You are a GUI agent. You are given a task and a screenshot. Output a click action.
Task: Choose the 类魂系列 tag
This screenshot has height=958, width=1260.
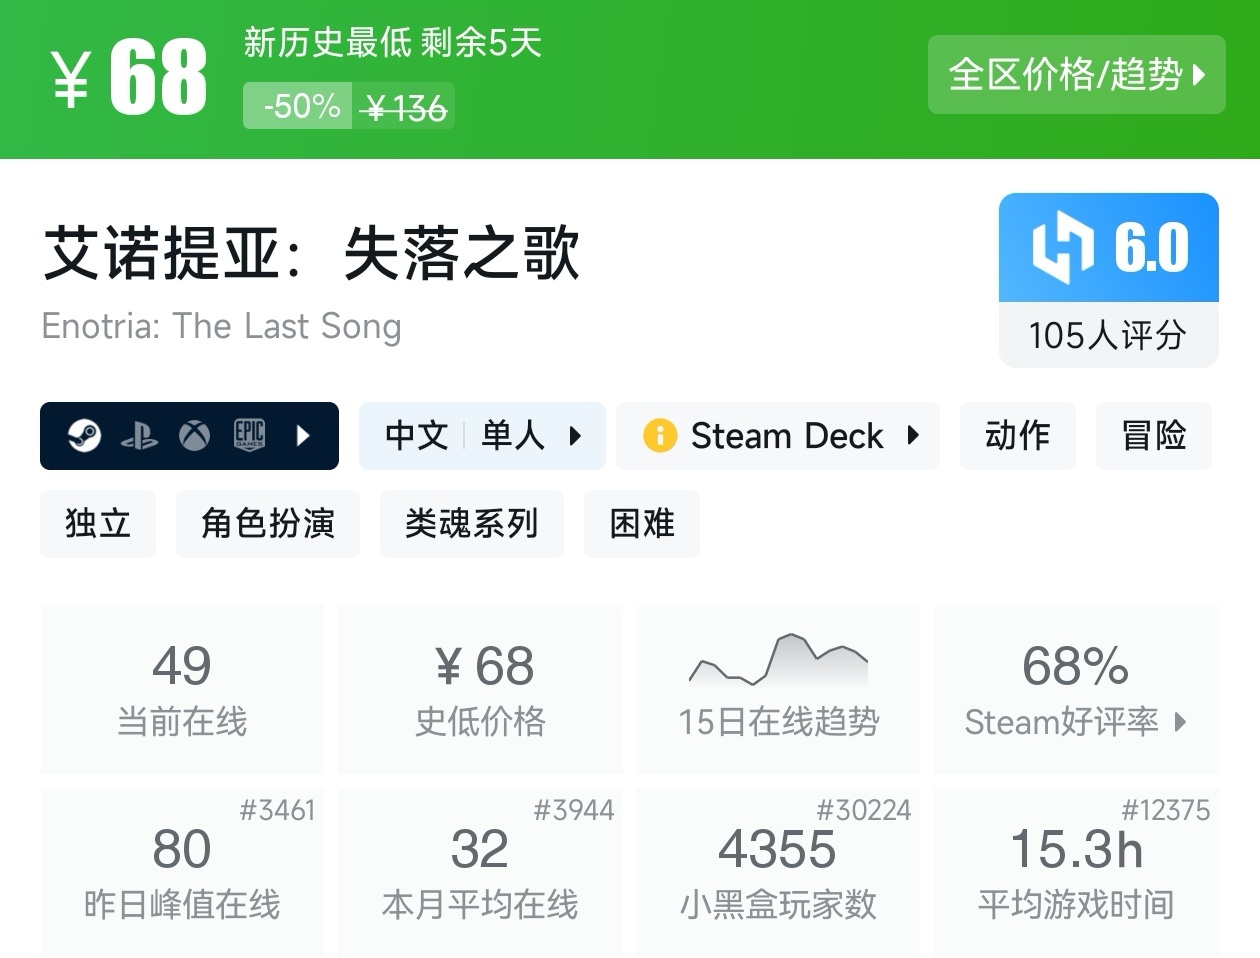(471, 524)
